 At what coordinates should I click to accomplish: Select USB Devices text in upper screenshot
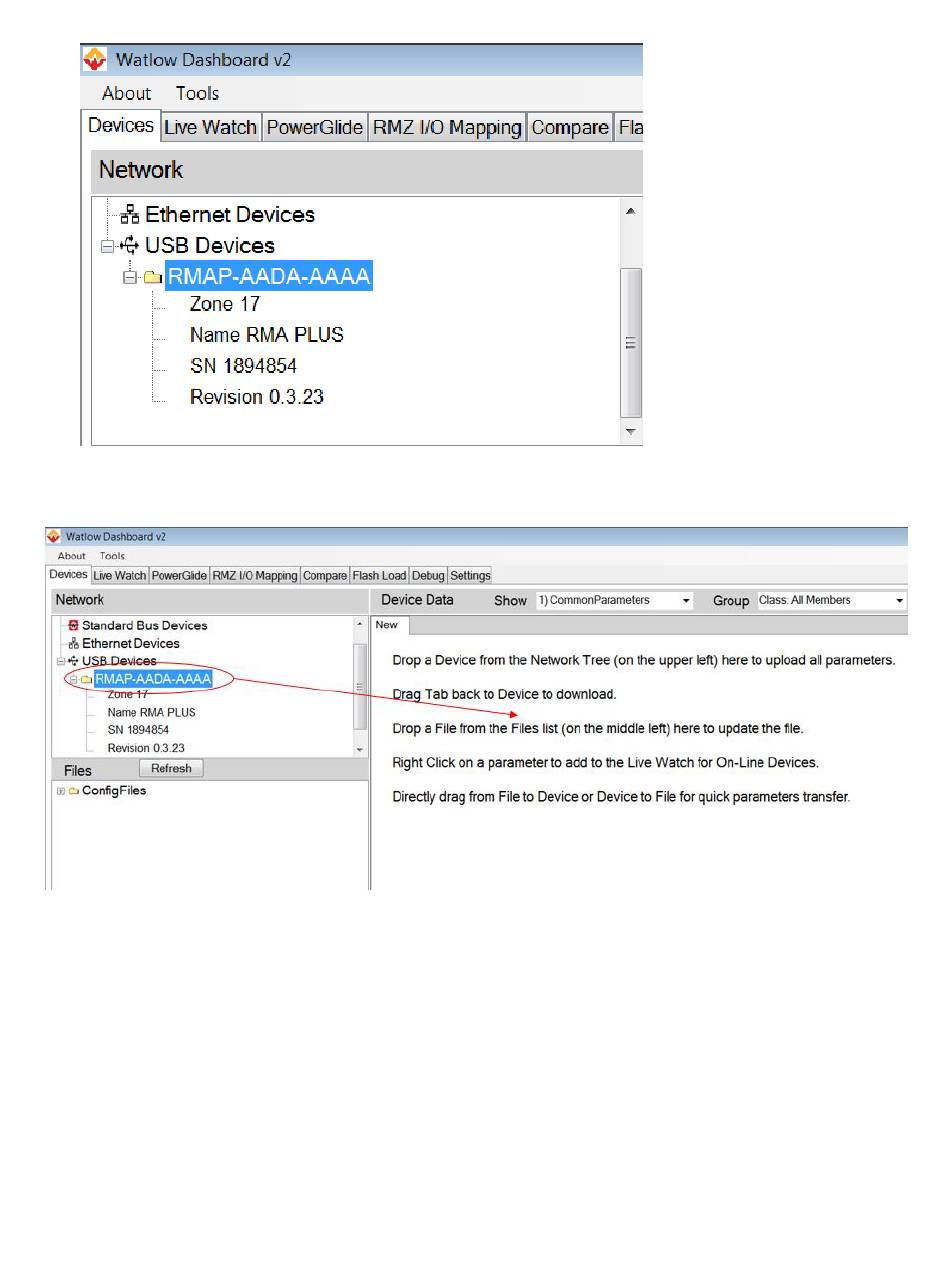pyautogui.click(x=210, y=245)
